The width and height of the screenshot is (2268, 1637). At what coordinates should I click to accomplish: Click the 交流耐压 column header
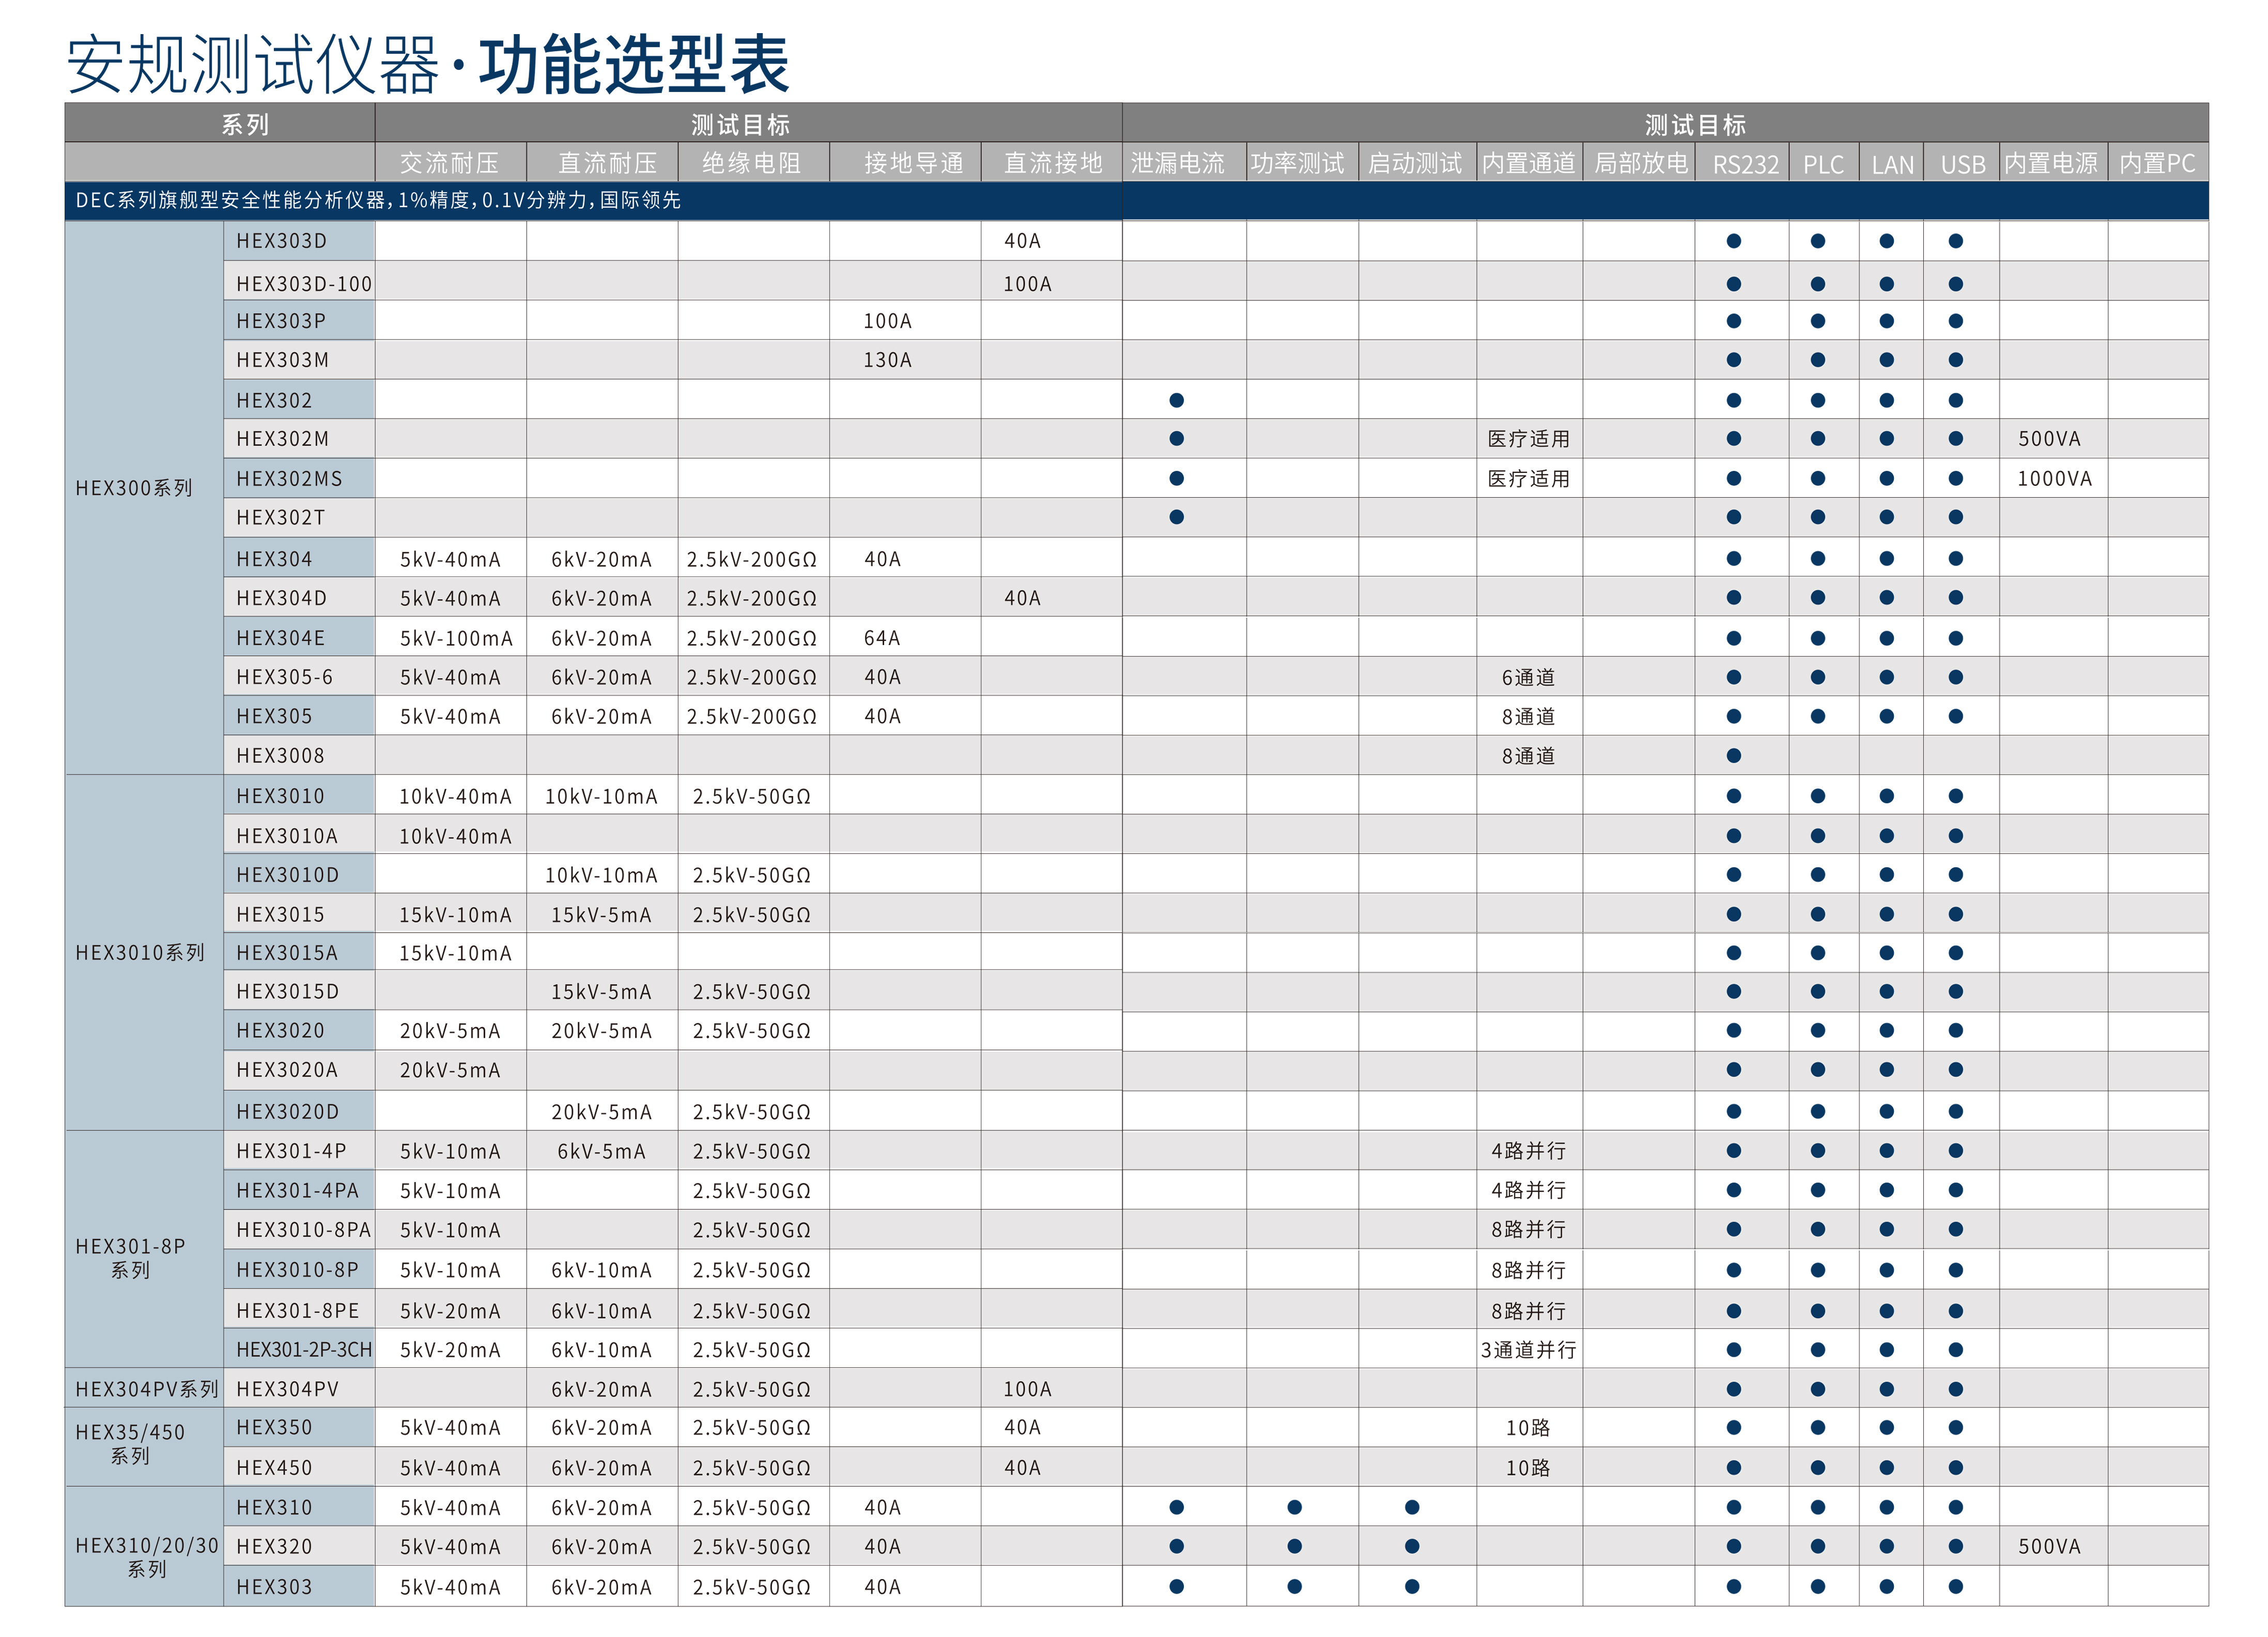450,163
